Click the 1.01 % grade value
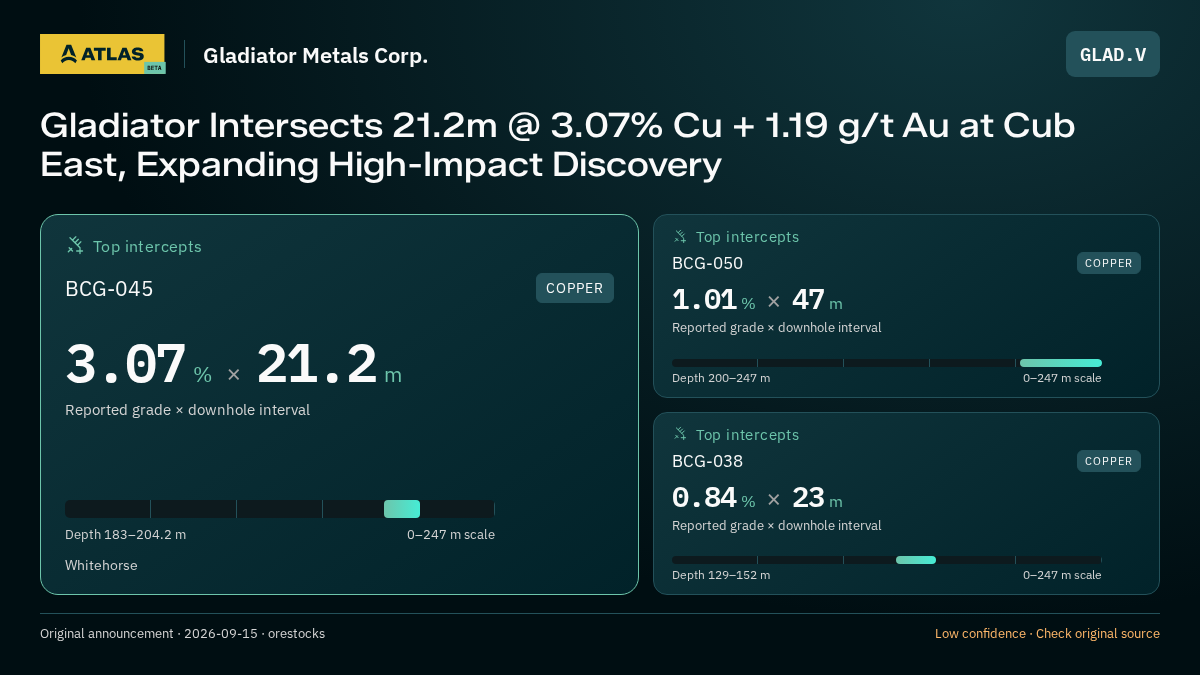Screen dimensions: 1200x675 click(713, 301)
